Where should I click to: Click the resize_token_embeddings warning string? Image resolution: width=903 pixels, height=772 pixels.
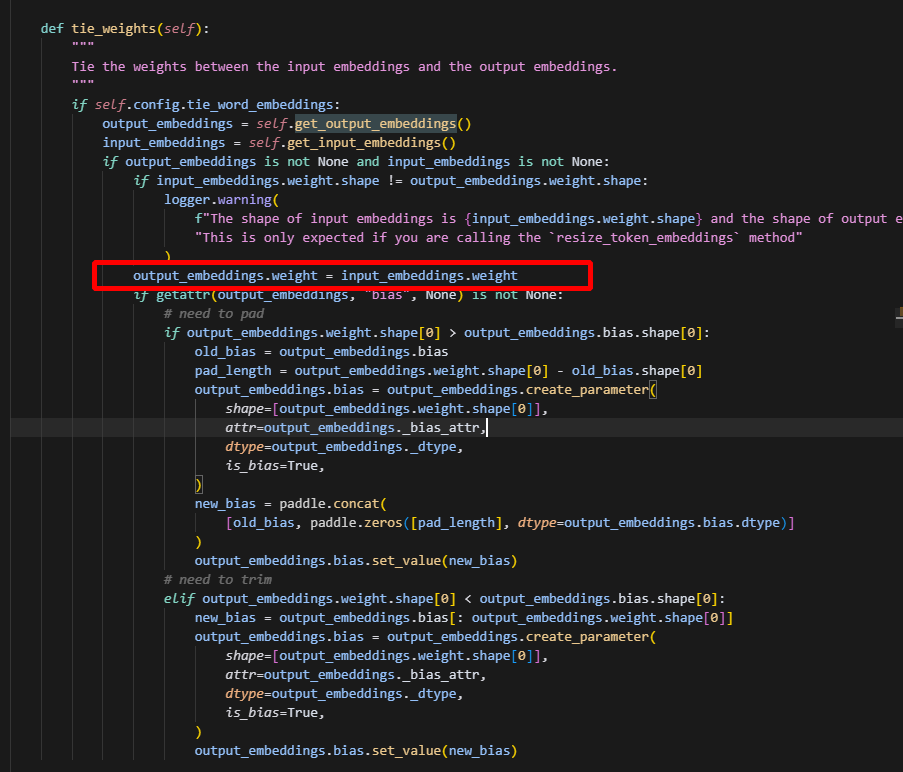click(x=500, y=237)
